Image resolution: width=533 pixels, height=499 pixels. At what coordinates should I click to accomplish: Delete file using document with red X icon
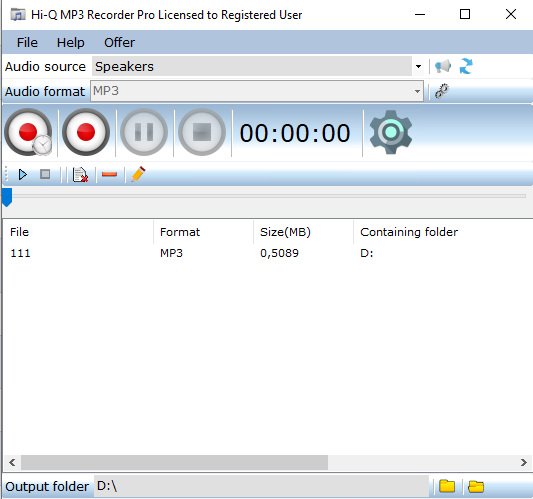(80, 175)
